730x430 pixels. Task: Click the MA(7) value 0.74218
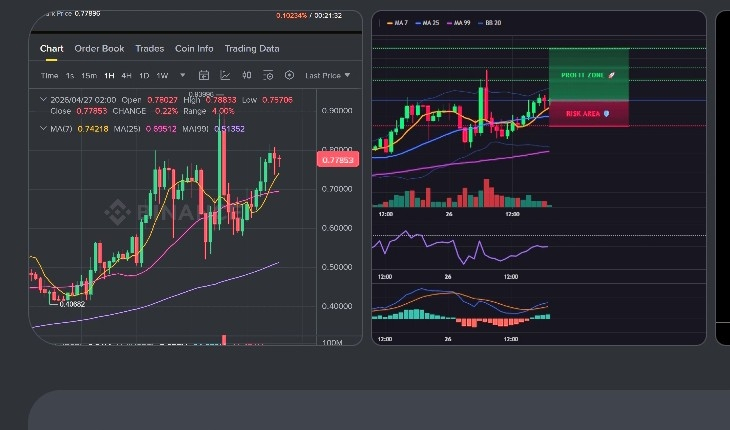click(93, 129)
